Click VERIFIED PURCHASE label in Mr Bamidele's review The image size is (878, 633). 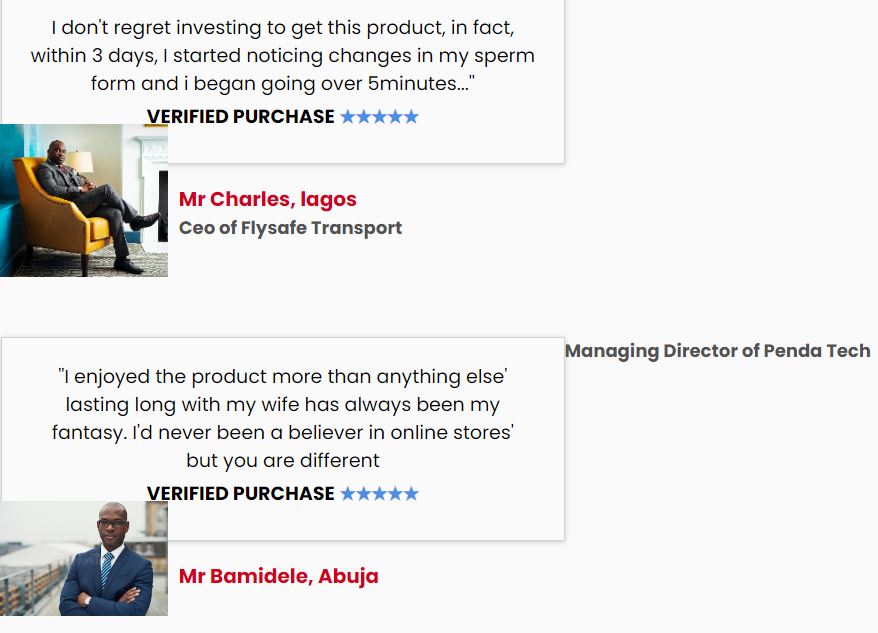240,494
